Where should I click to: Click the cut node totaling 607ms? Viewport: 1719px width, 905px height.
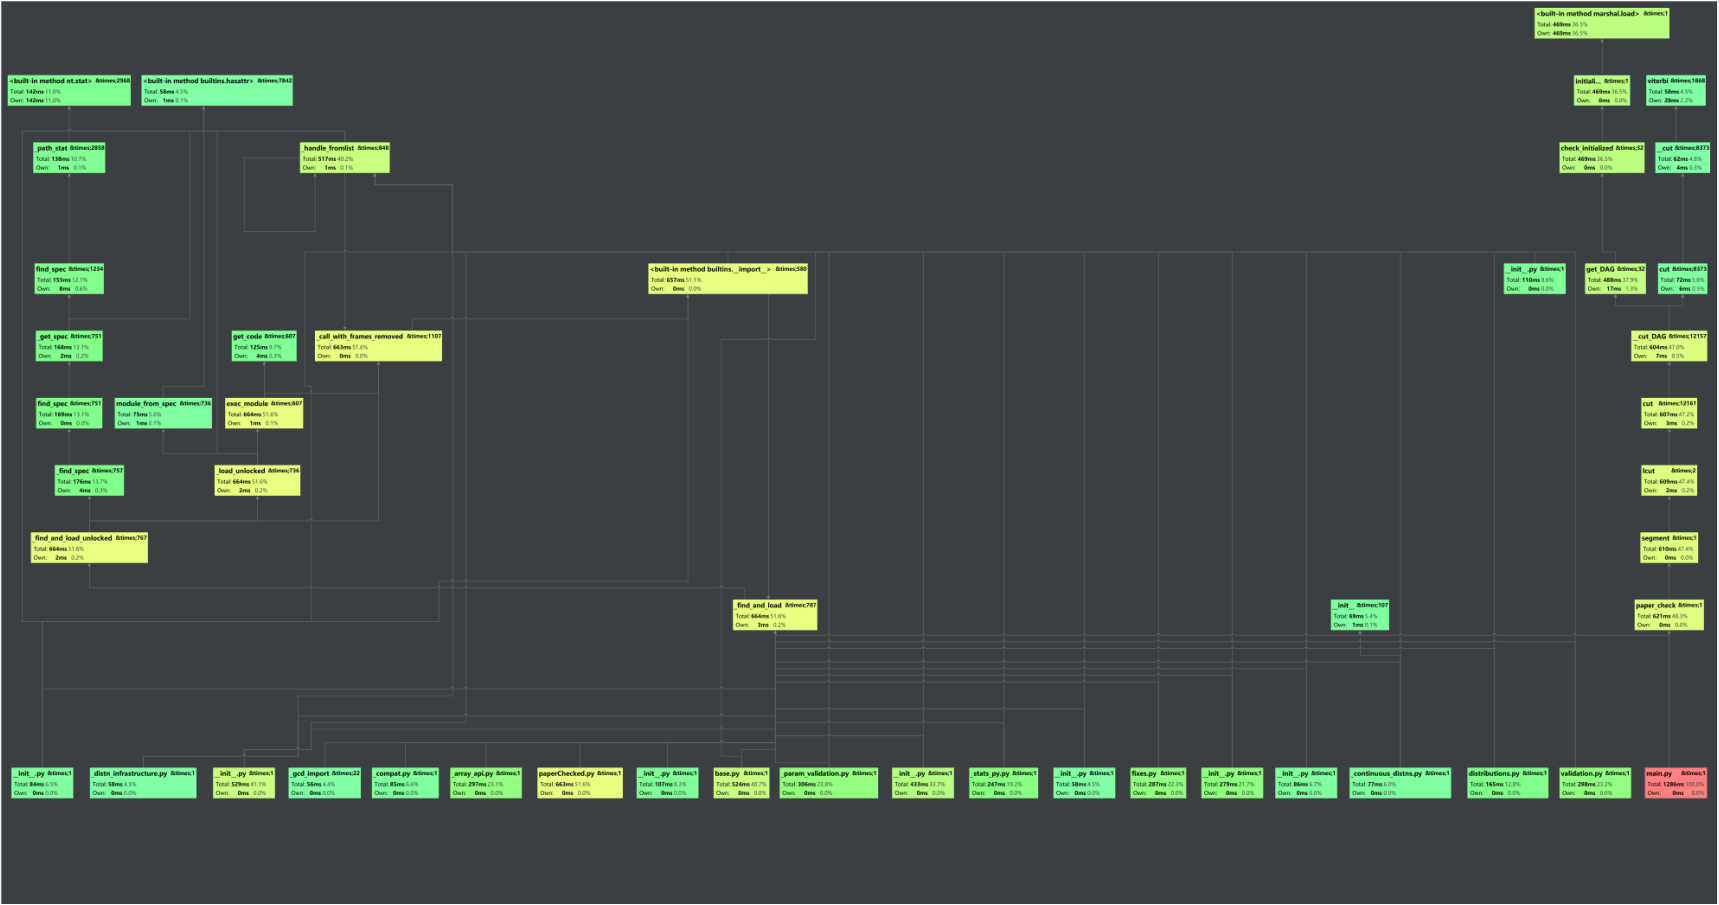point(1669,413)
